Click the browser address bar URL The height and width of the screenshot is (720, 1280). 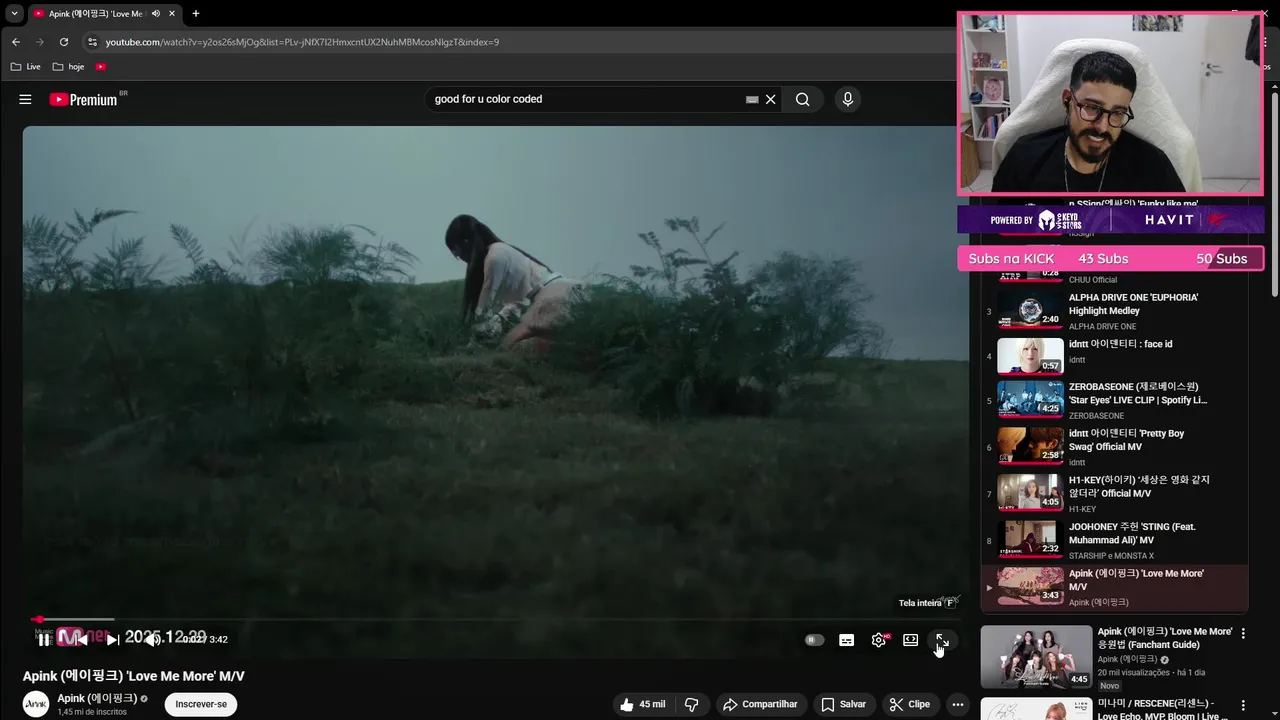coord(302,42)
